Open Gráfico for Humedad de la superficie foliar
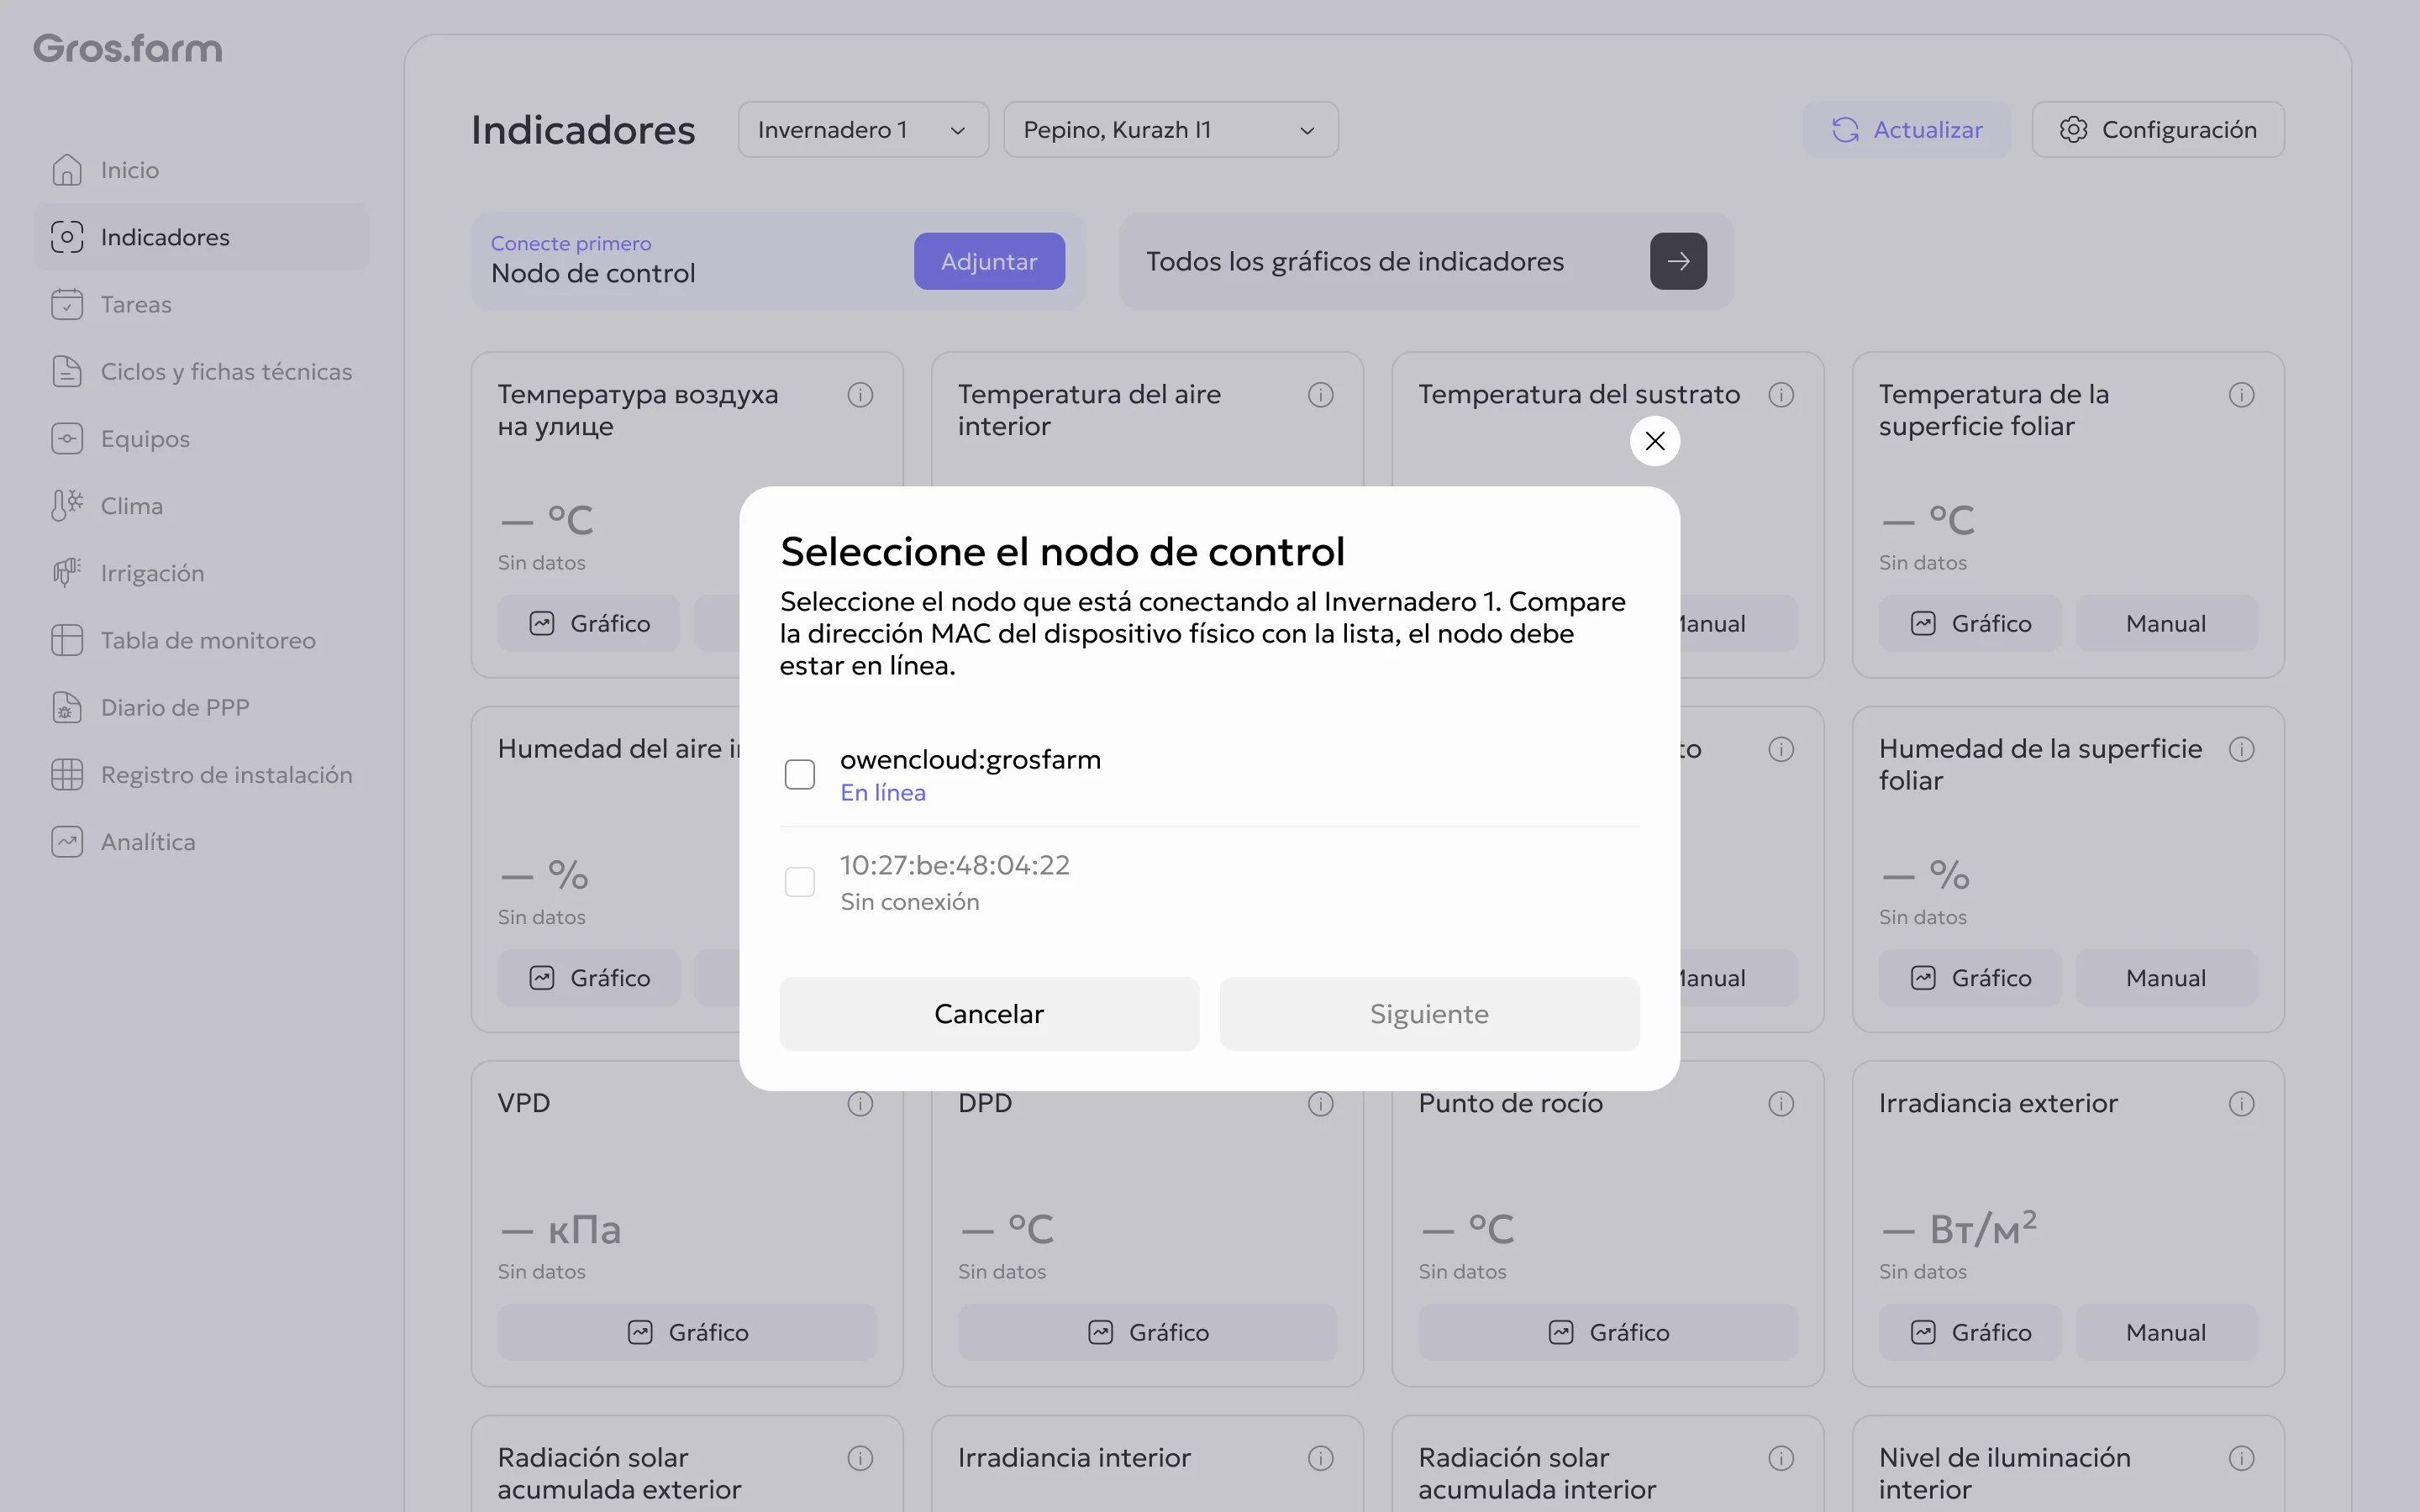 point(1970,978)
